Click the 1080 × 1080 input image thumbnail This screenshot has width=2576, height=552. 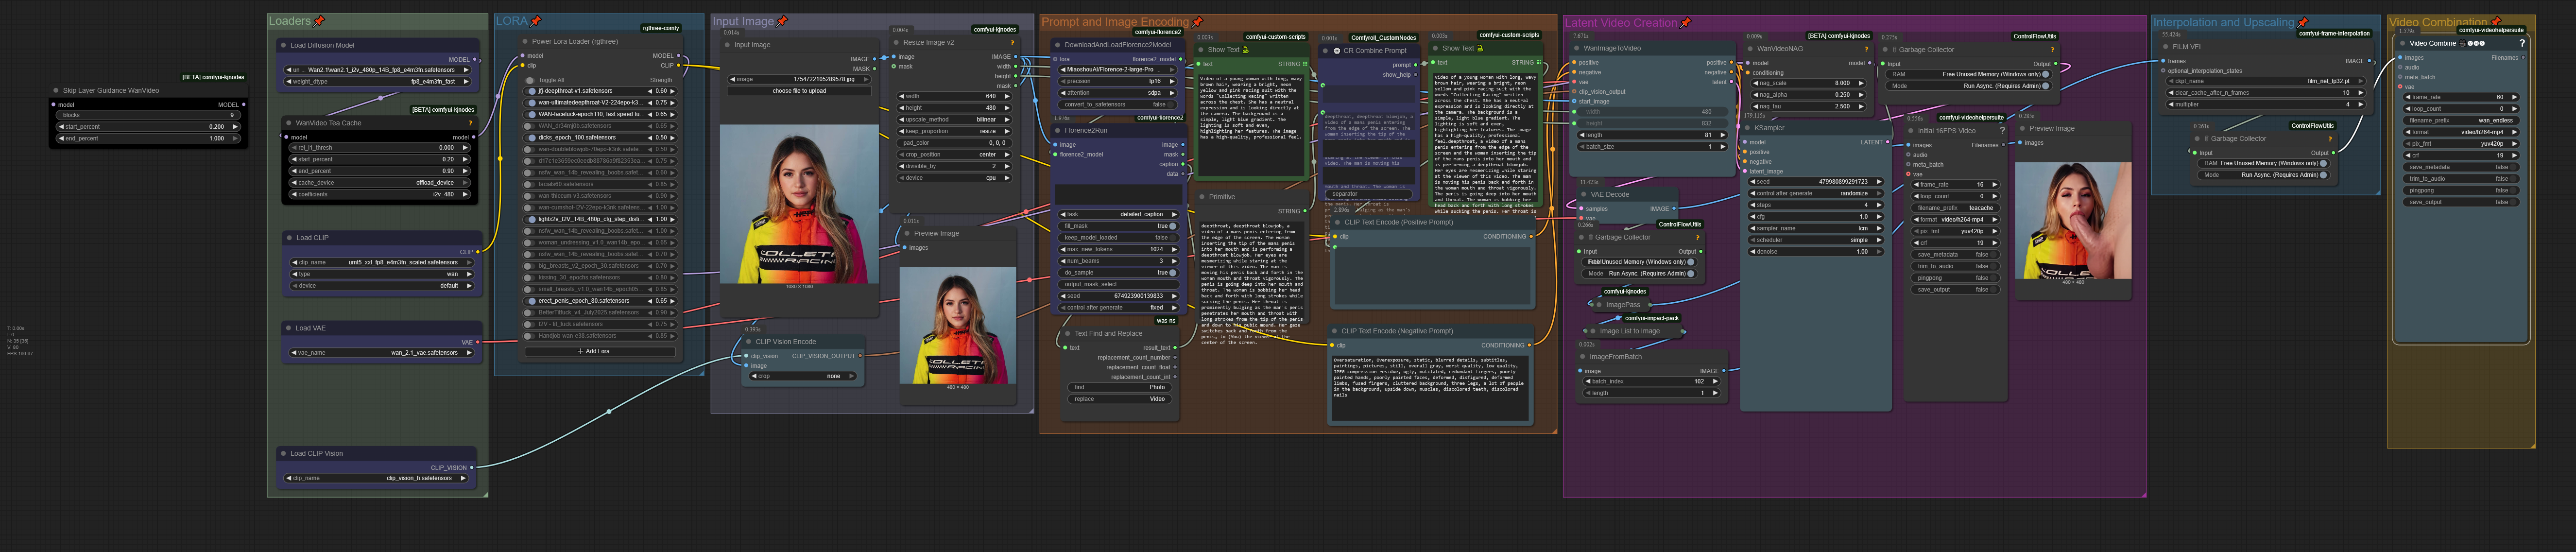pos(799,205)
